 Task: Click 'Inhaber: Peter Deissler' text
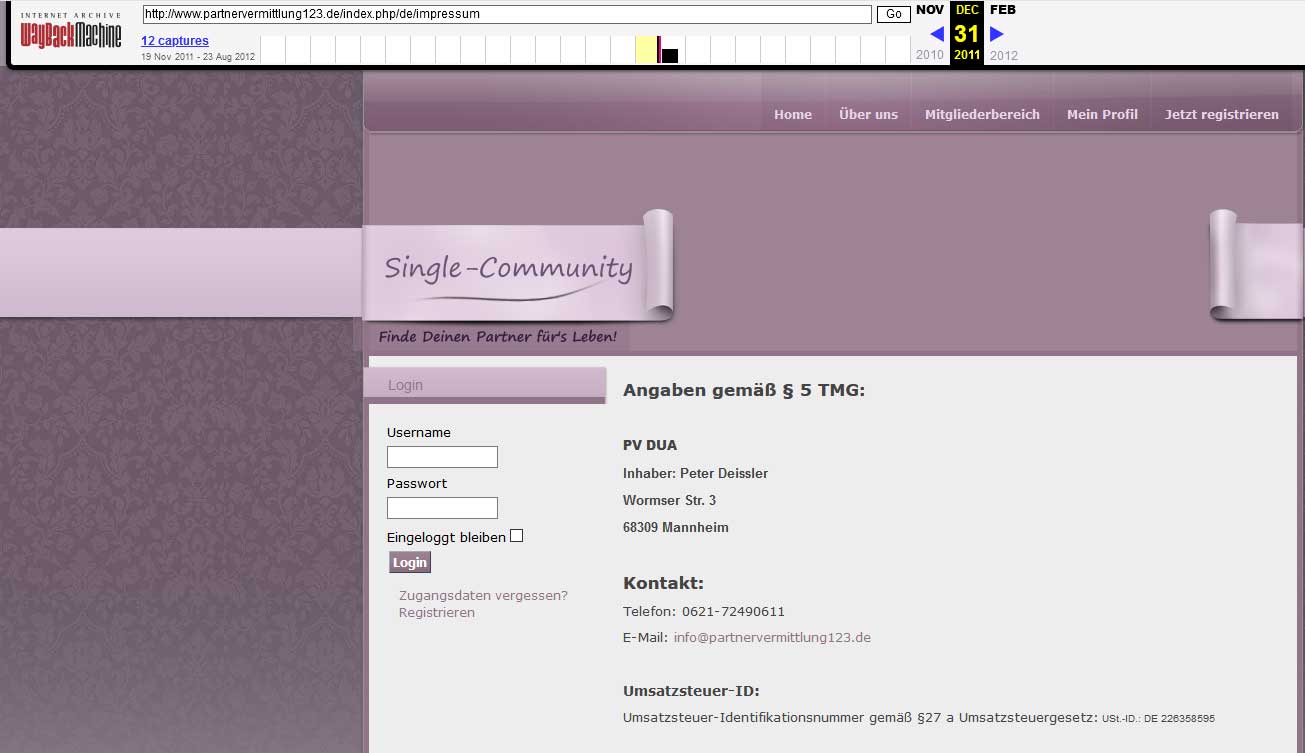click(x=695, y=473)
